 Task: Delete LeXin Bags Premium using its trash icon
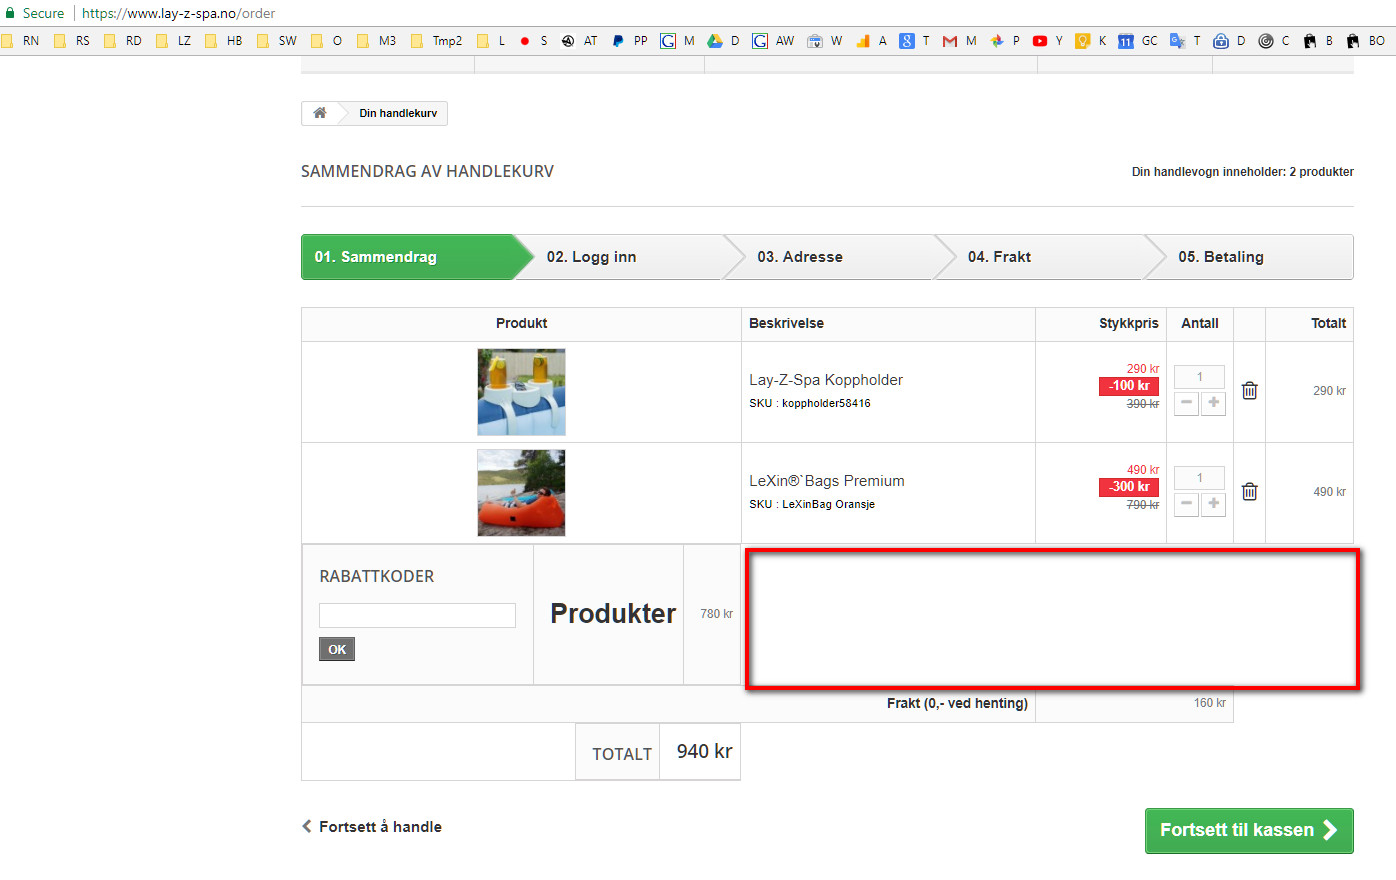(1249, 491)
